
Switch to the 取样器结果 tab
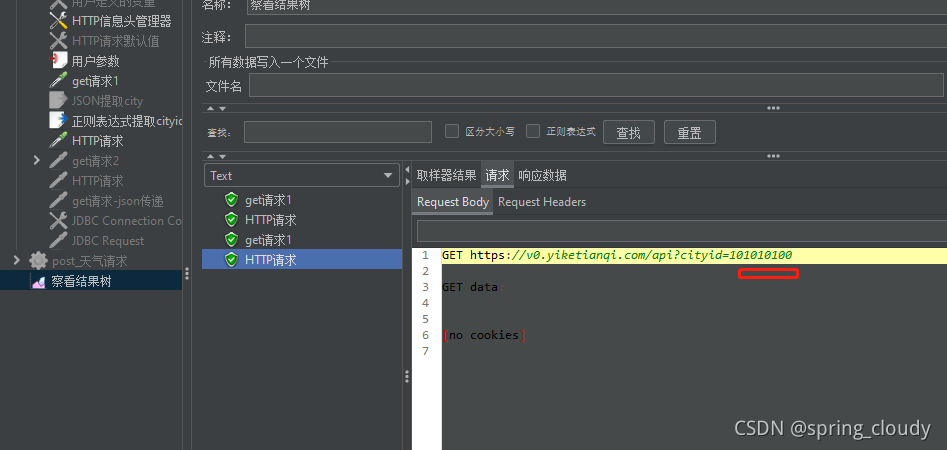tap(446, 175)
